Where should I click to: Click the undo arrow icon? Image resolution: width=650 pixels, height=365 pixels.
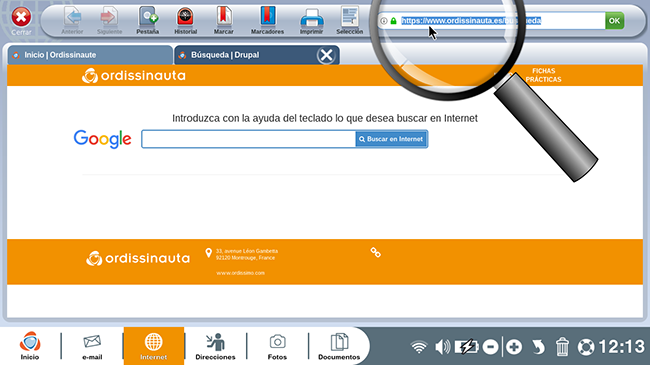538,347
